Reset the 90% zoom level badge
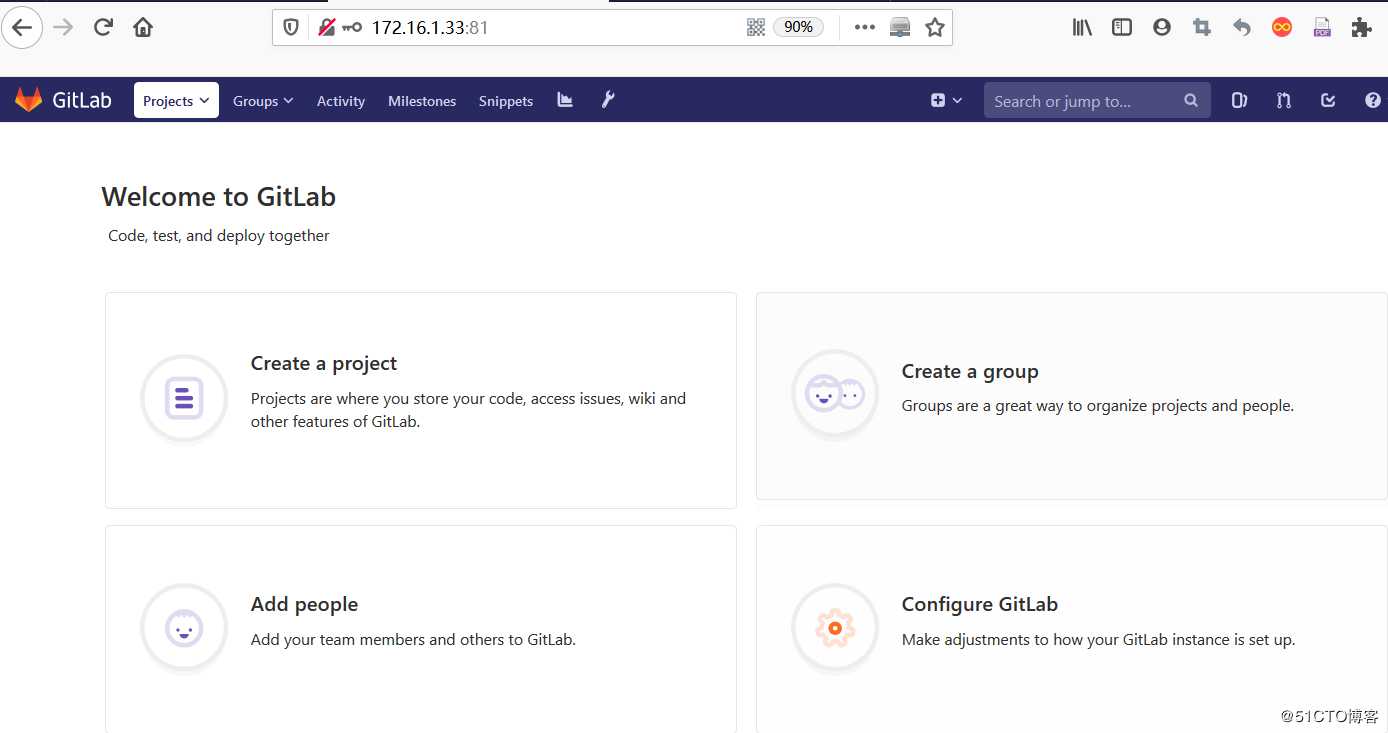 point(798,27)
